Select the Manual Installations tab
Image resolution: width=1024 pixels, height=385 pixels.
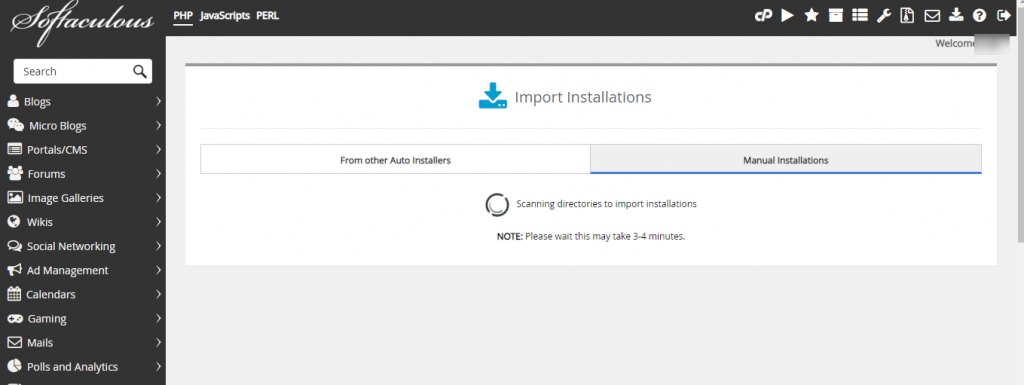[x=786, y=159]
